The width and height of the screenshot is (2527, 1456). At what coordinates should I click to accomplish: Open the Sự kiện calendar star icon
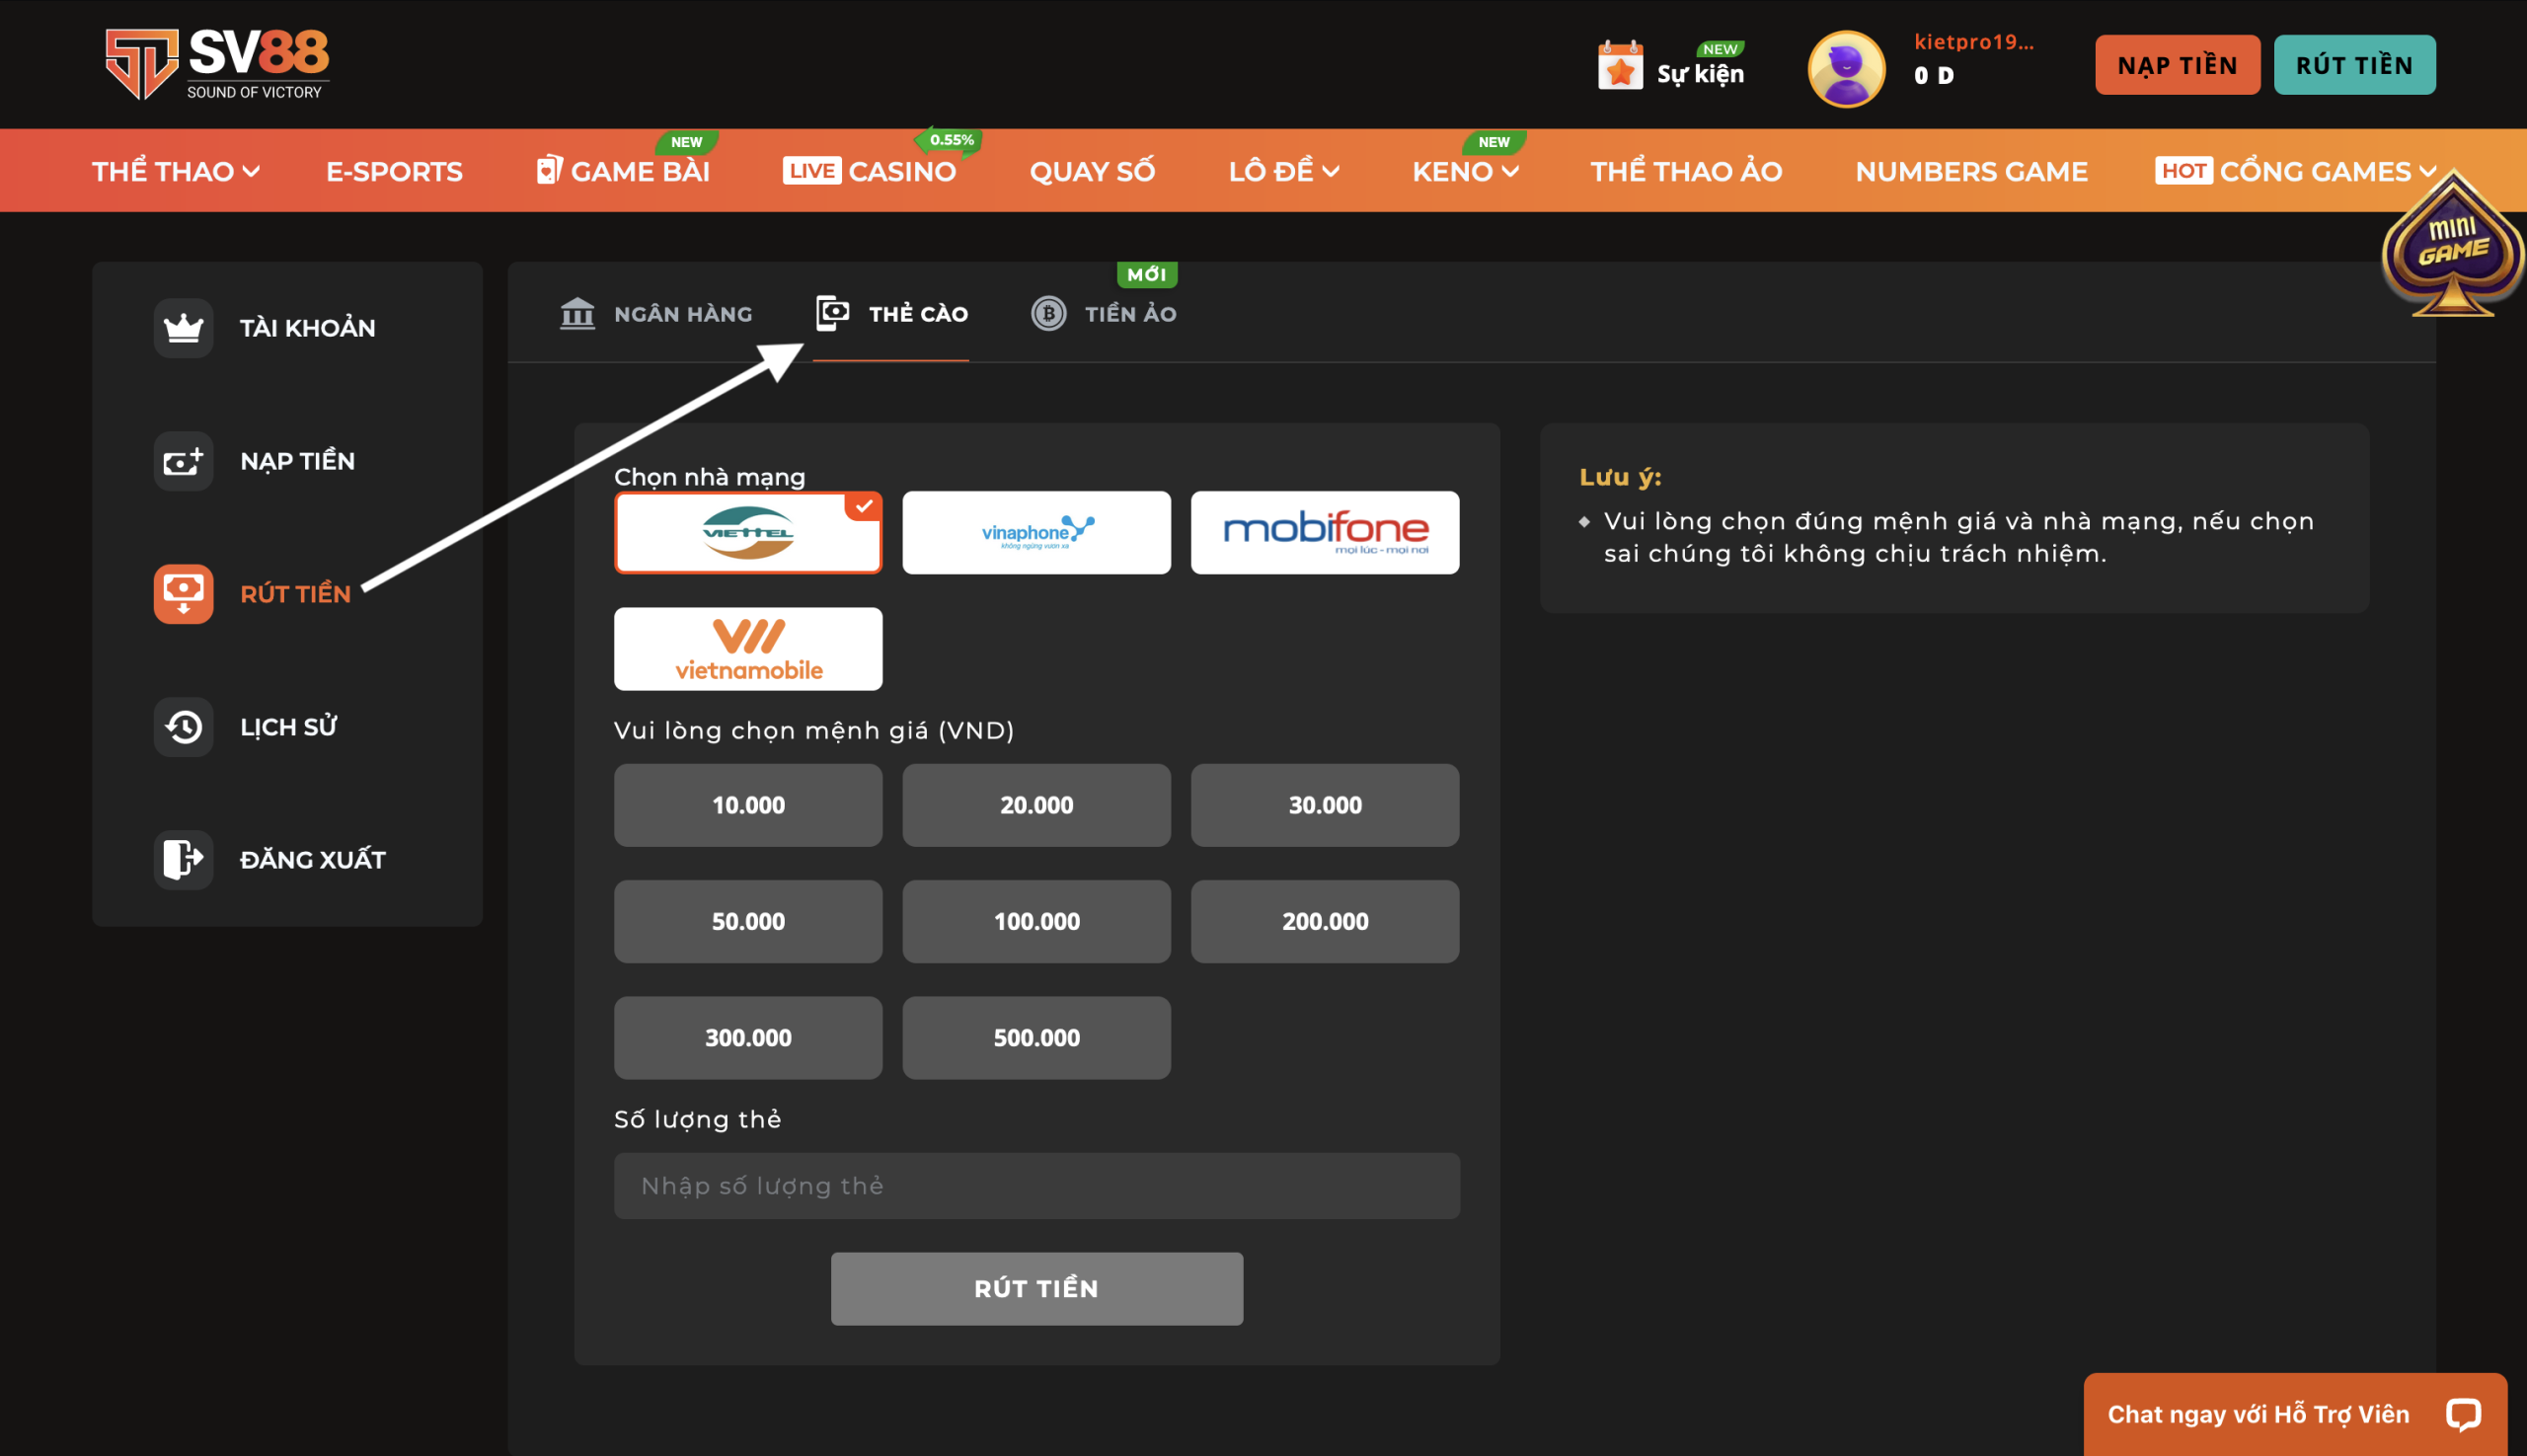tap(1620, 68)
